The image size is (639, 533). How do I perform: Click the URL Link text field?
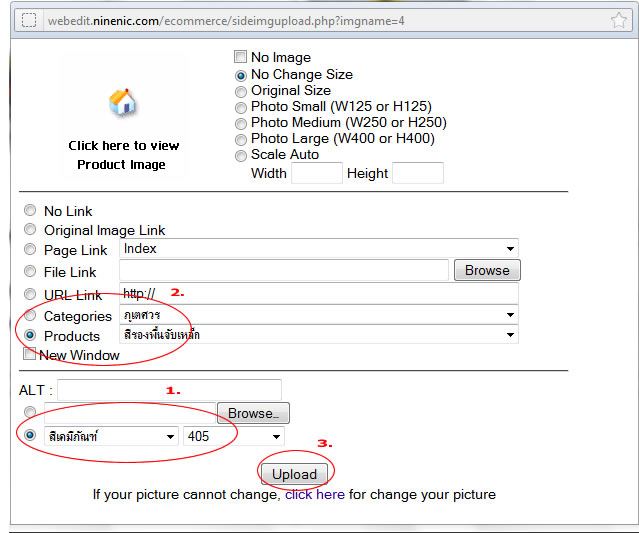[x=318, y=293]
